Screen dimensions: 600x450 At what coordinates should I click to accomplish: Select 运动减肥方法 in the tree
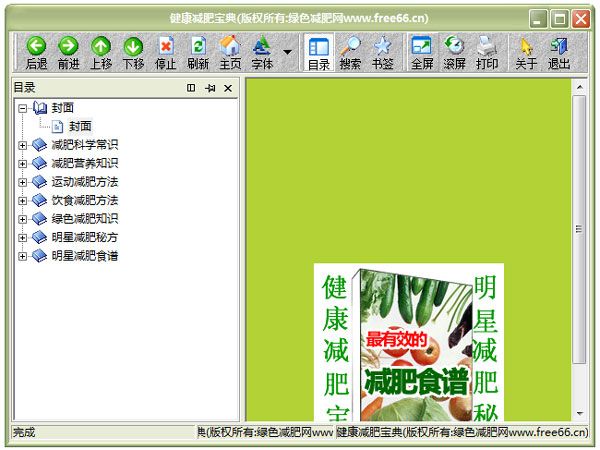pos(85,182)
